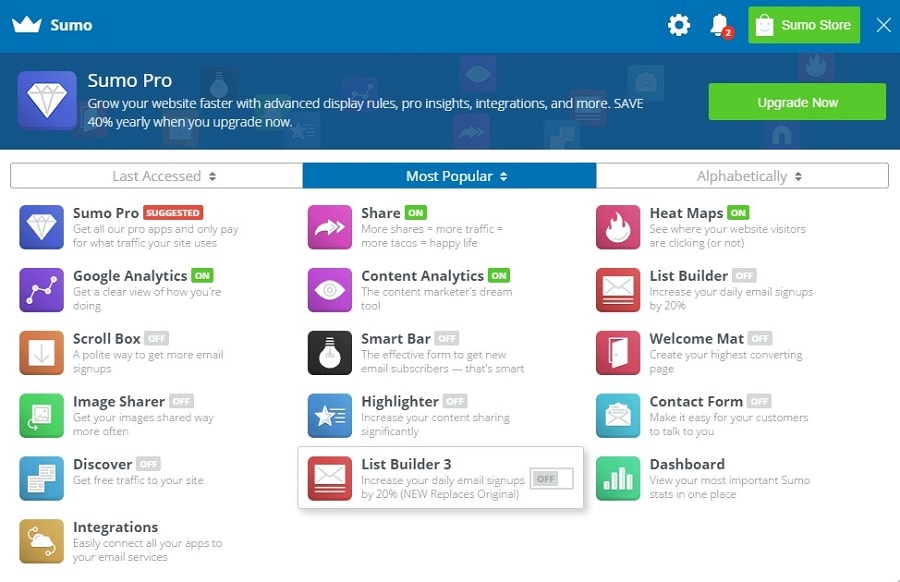Image resolution: width=900 pixels, height=582 pixels.
Task: Sort apps by Last Accessed tab
Action: pyautogui.click(x=157, y=176)
